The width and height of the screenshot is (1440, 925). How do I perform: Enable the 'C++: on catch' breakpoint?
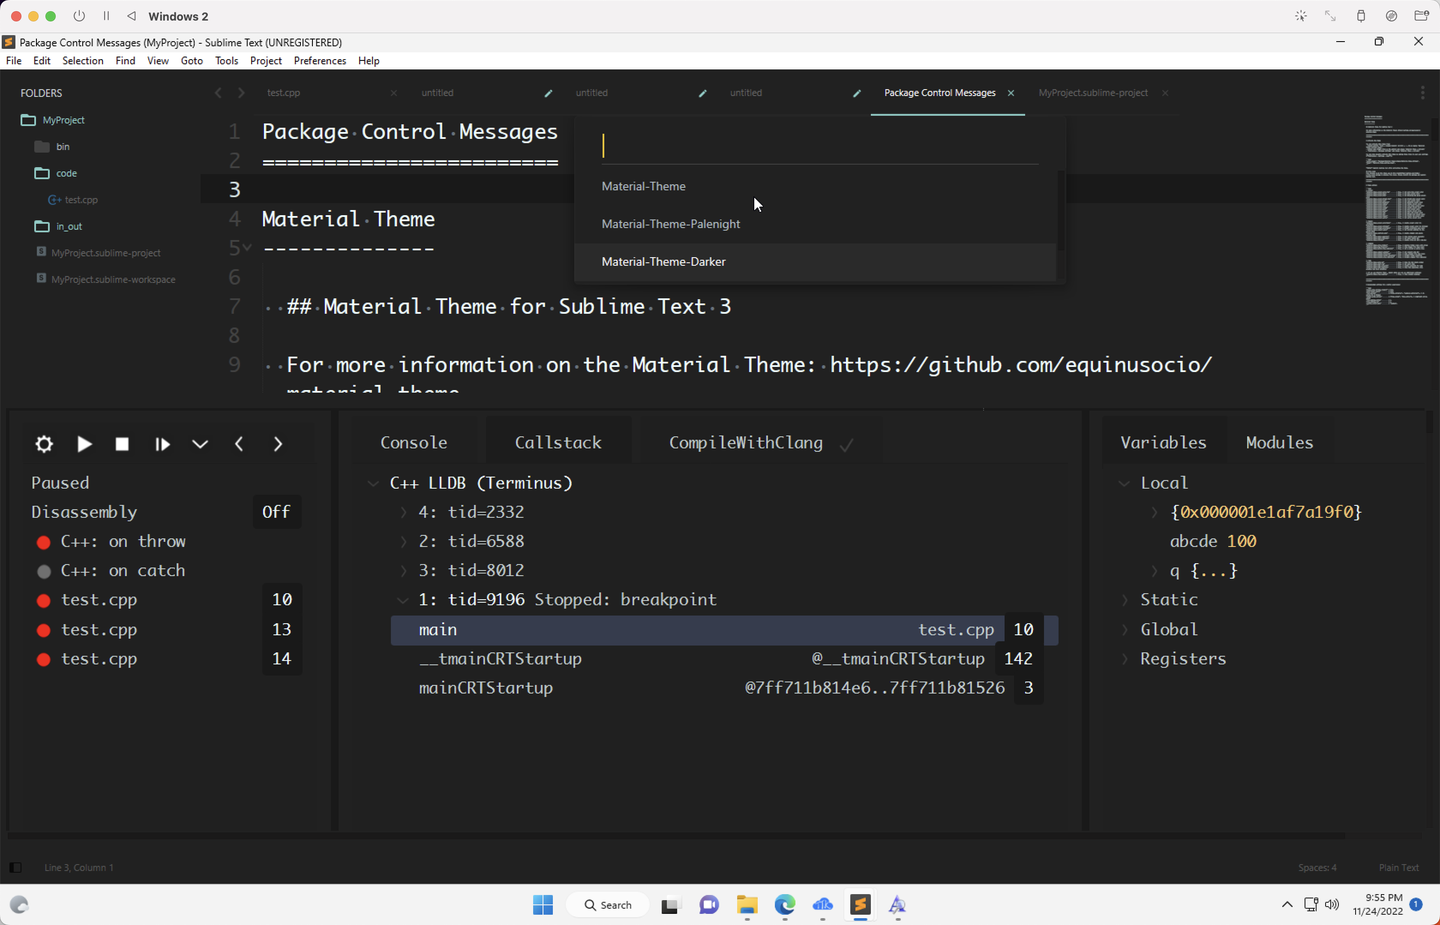pyautogui.click(x=43, y=570)
